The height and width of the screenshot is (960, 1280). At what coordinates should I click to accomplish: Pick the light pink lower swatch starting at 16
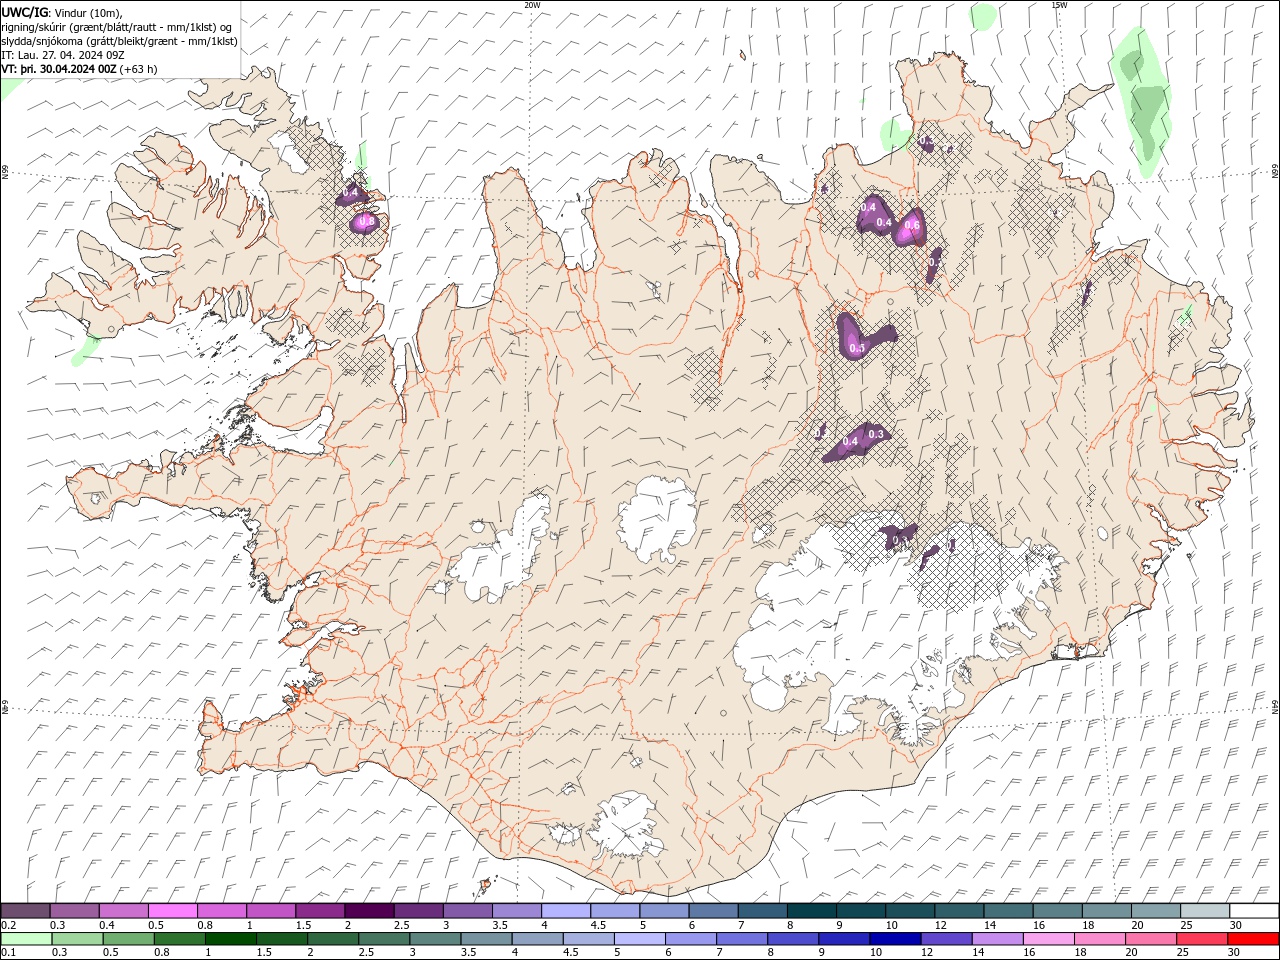coord(1048,939)
